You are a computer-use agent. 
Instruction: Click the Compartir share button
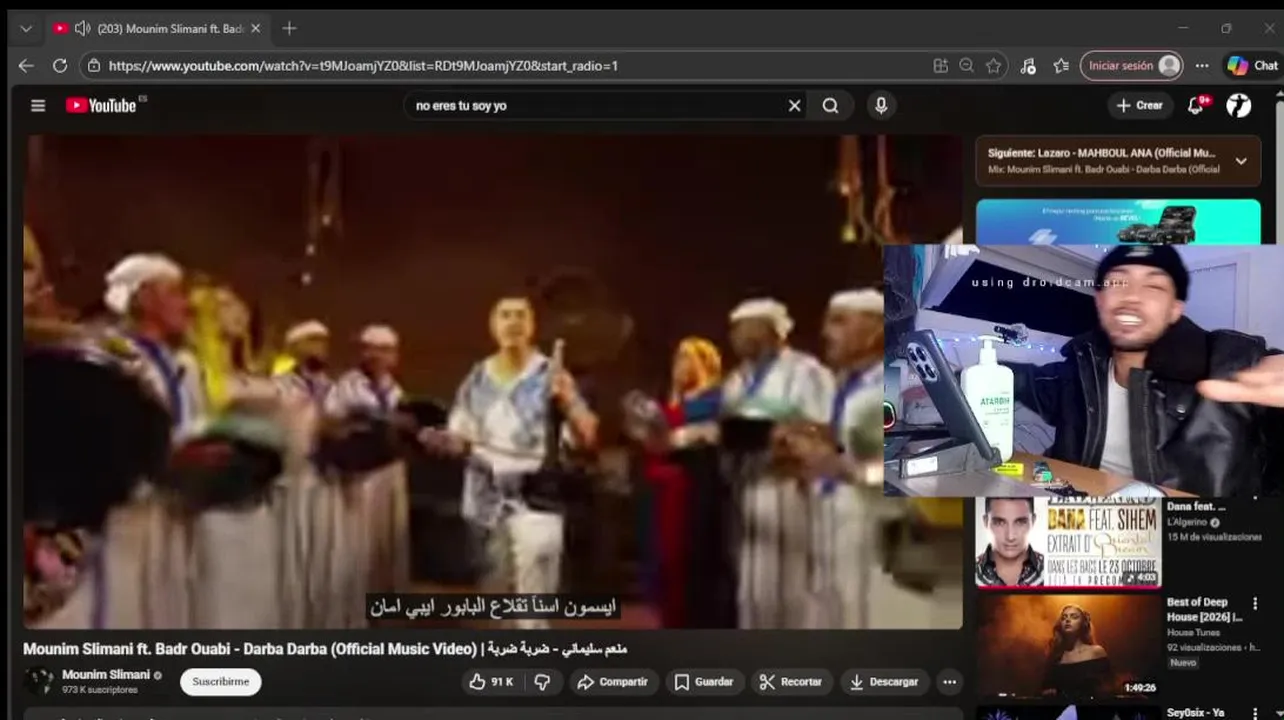coord(612,682)
